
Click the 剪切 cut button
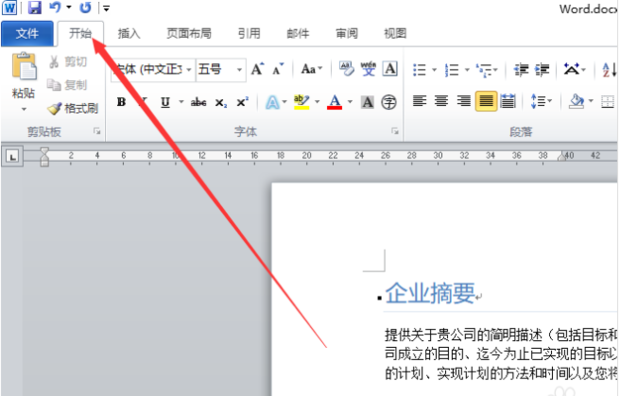pyautogui.click(x=68, y=62)
